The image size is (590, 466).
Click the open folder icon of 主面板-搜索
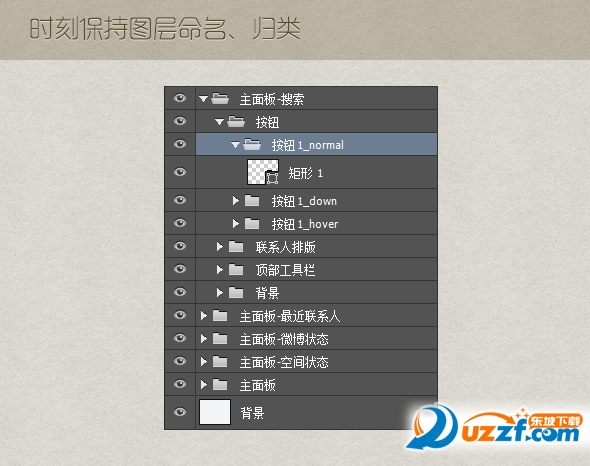click(x=220, y=99)
